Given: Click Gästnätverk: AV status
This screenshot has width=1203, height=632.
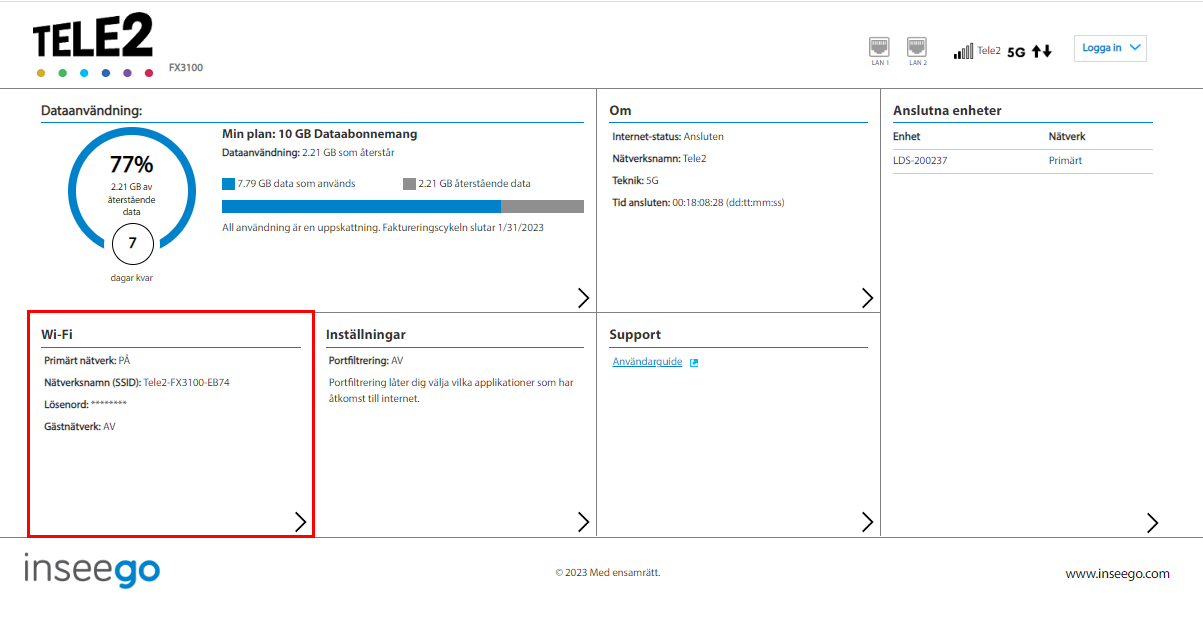Looking at the screenshot, I should (x=80, y=426).
